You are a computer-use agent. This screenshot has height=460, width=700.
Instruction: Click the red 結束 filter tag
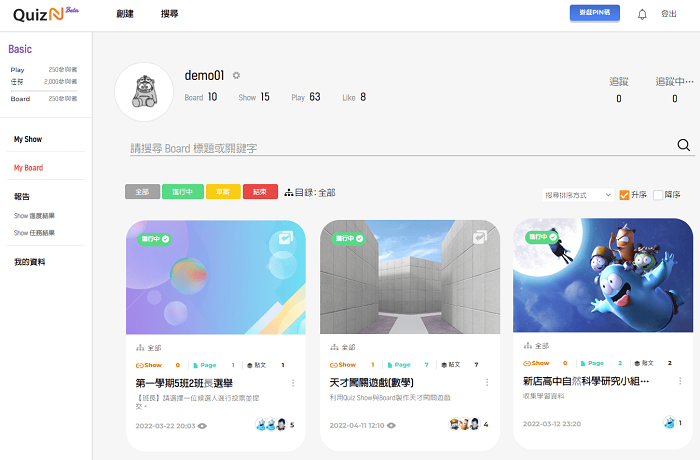pyautogui.click(x=259, y=192)
